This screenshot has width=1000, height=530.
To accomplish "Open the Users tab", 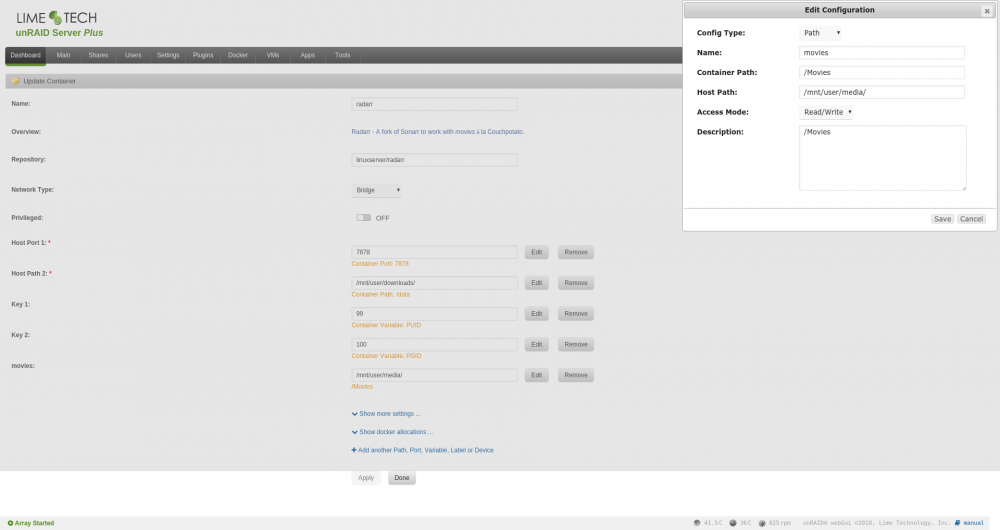I will click(133, 55).
